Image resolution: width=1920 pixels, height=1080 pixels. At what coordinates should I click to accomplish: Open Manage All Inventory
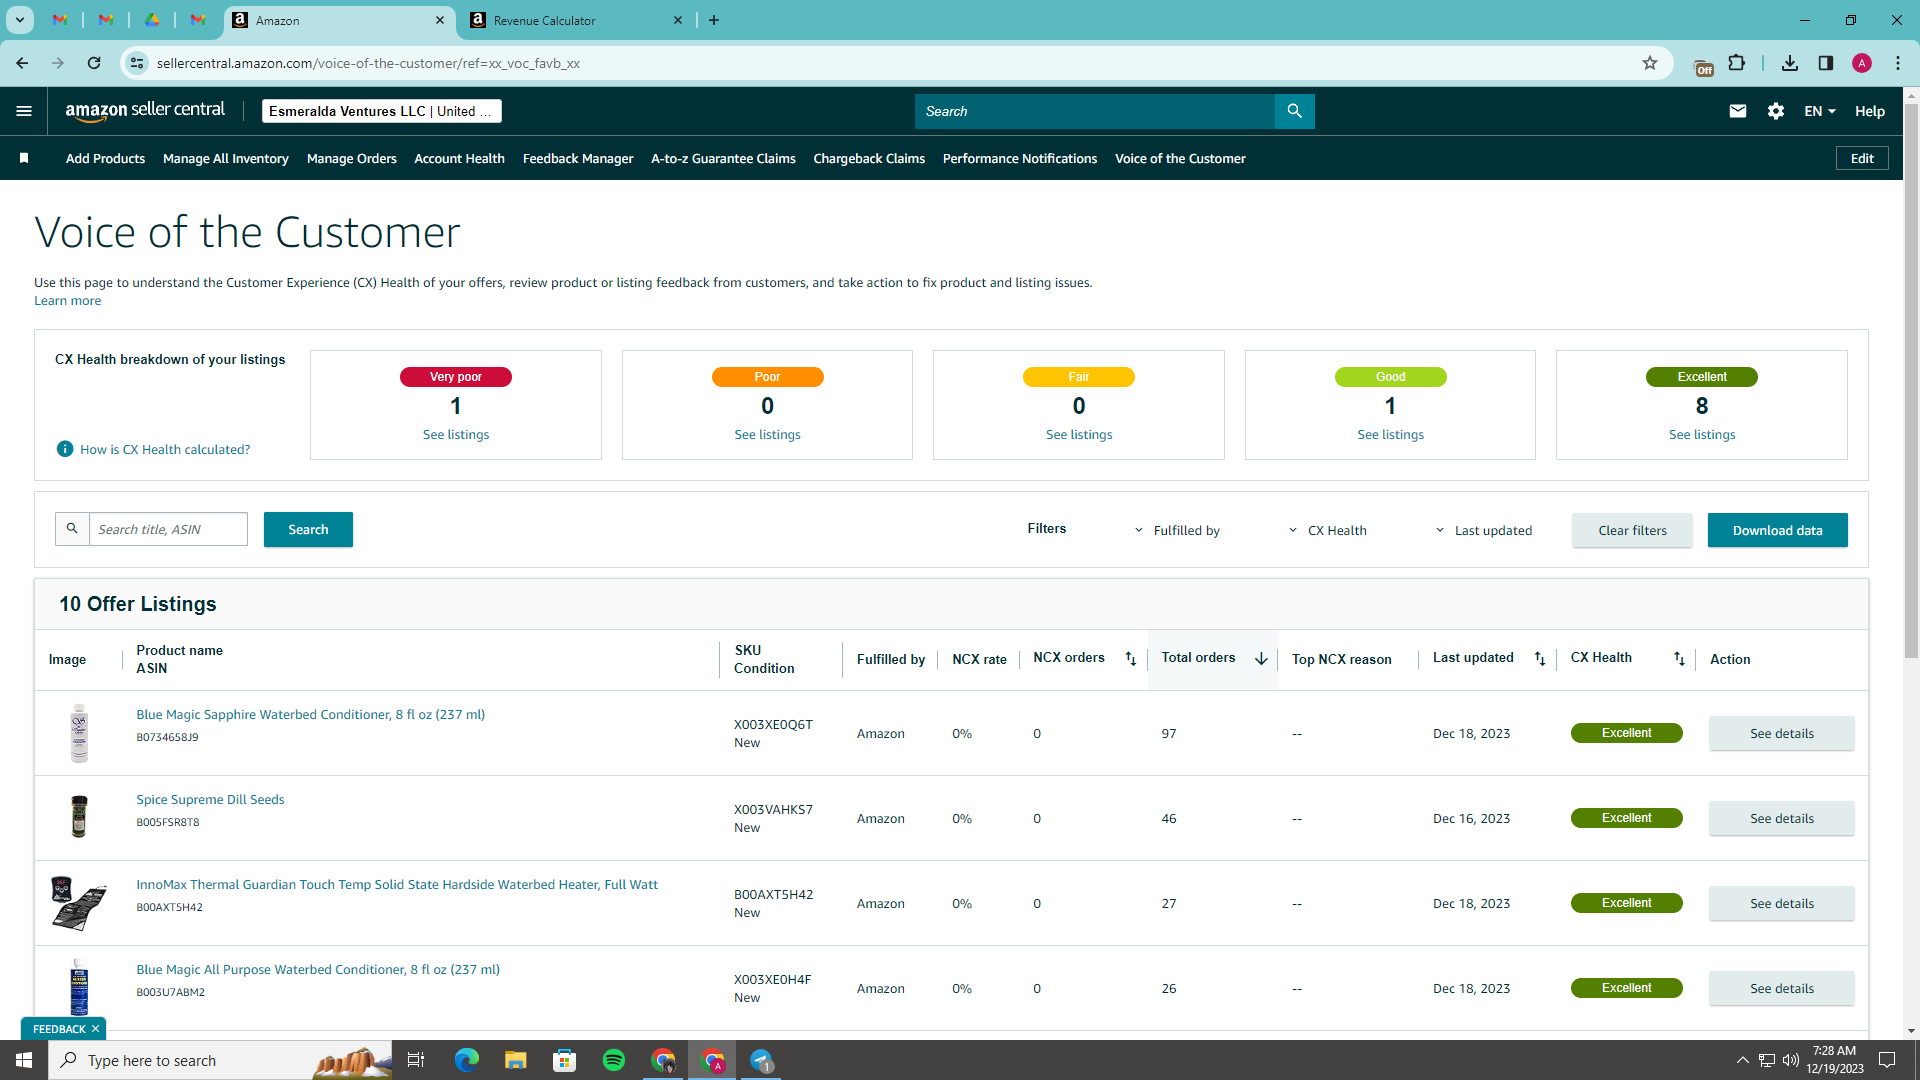226,158
